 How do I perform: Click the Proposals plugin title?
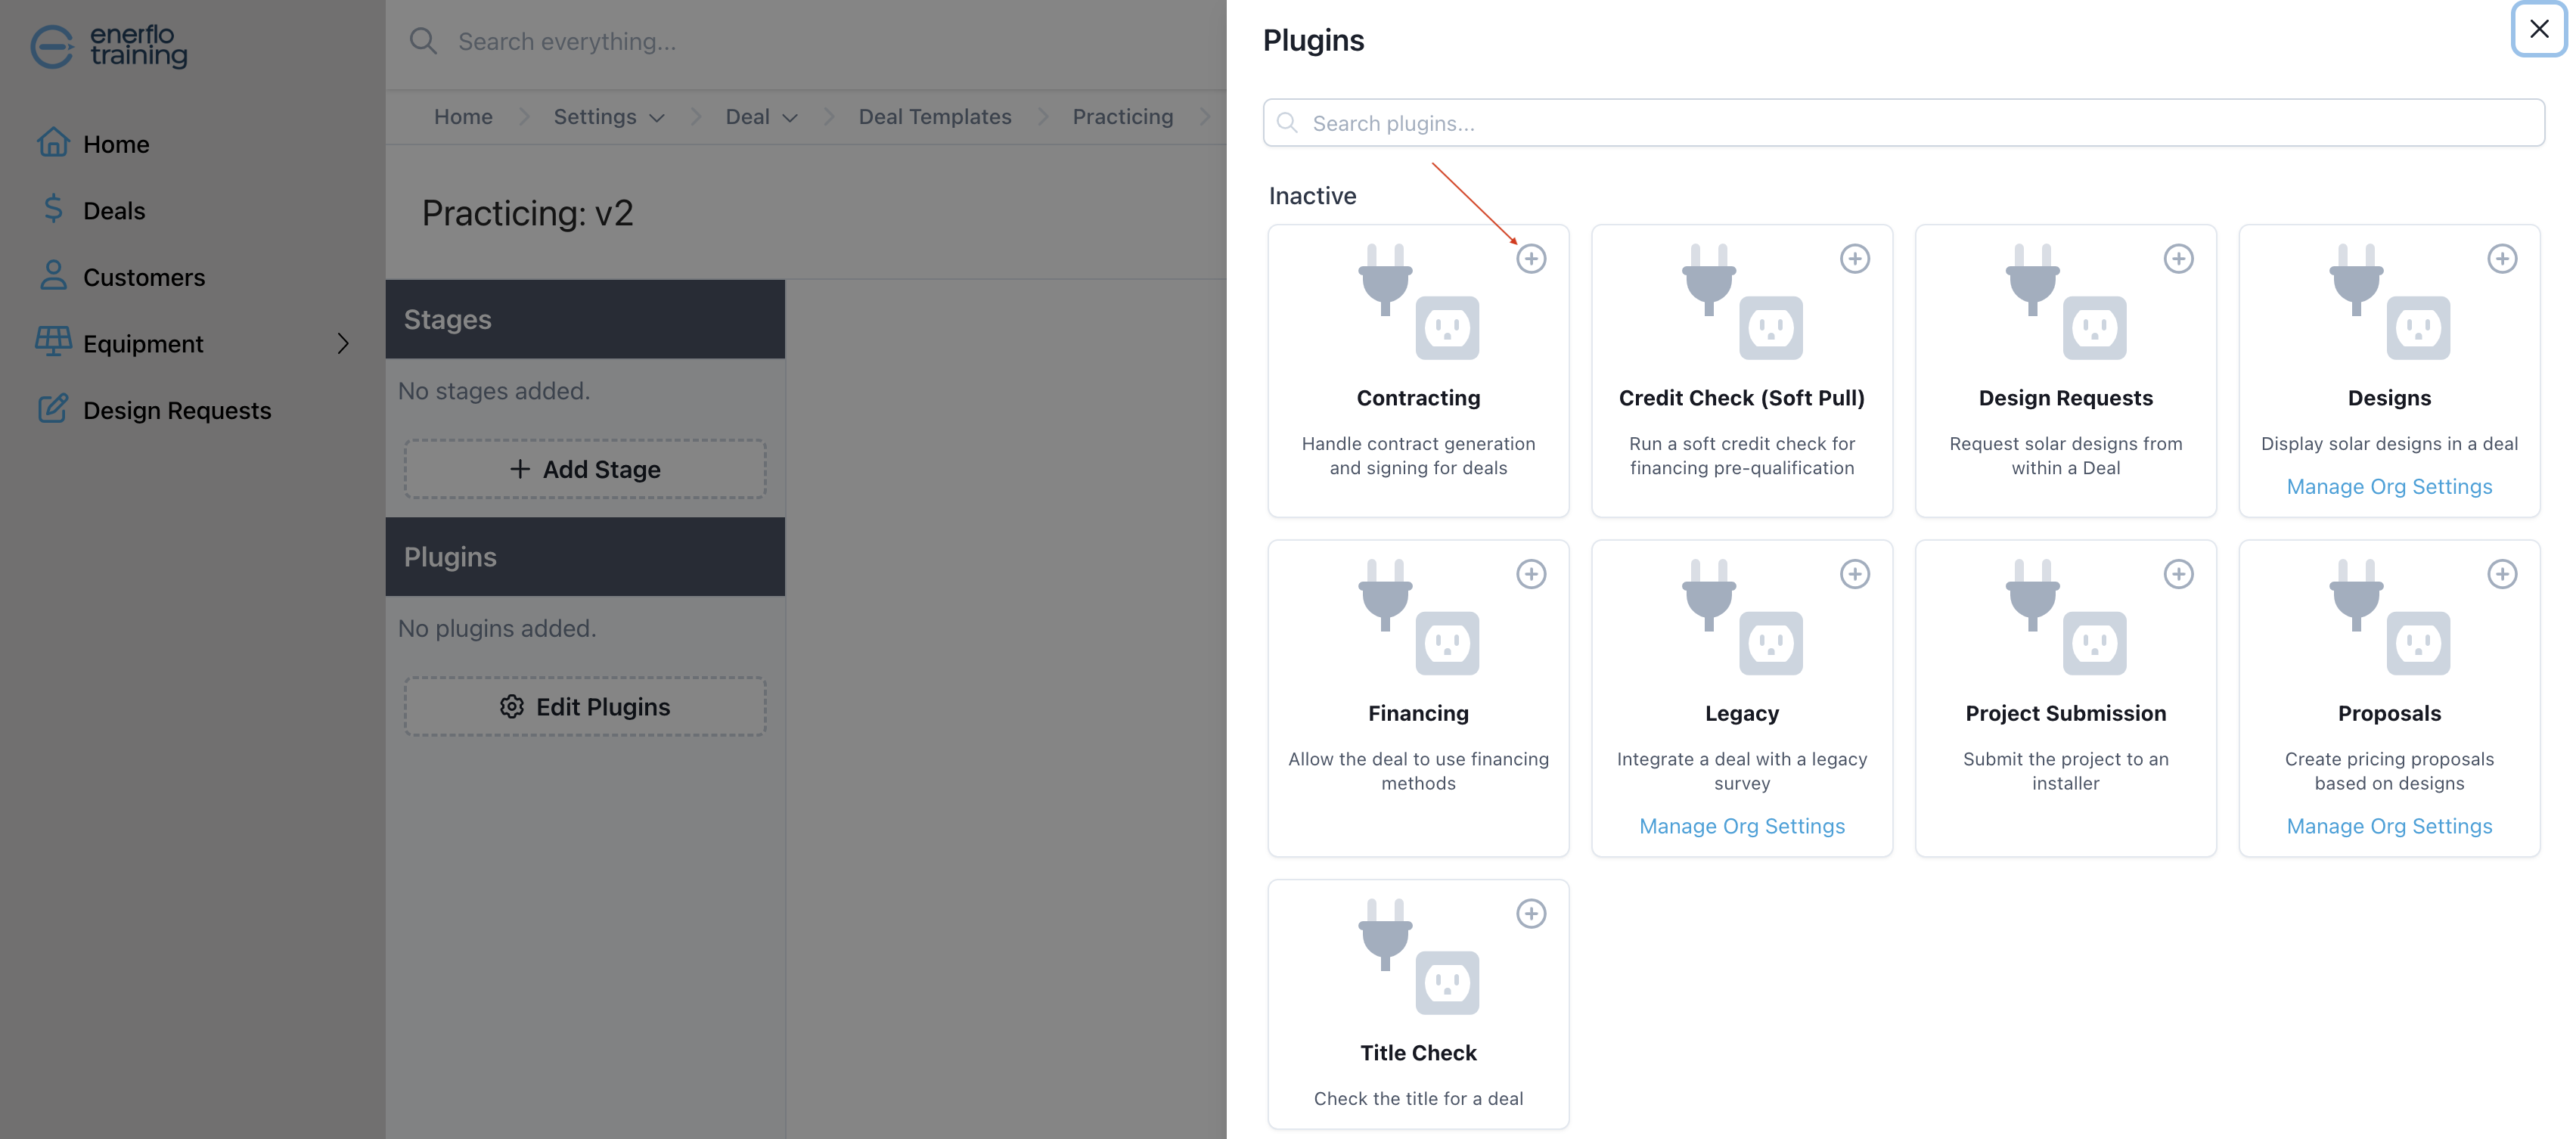[x=2389, y=714]
